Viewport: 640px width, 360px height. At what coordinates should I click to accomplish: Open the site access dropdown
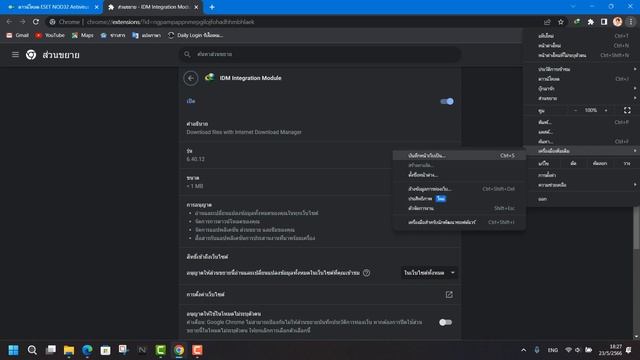(x=429, y=273)
